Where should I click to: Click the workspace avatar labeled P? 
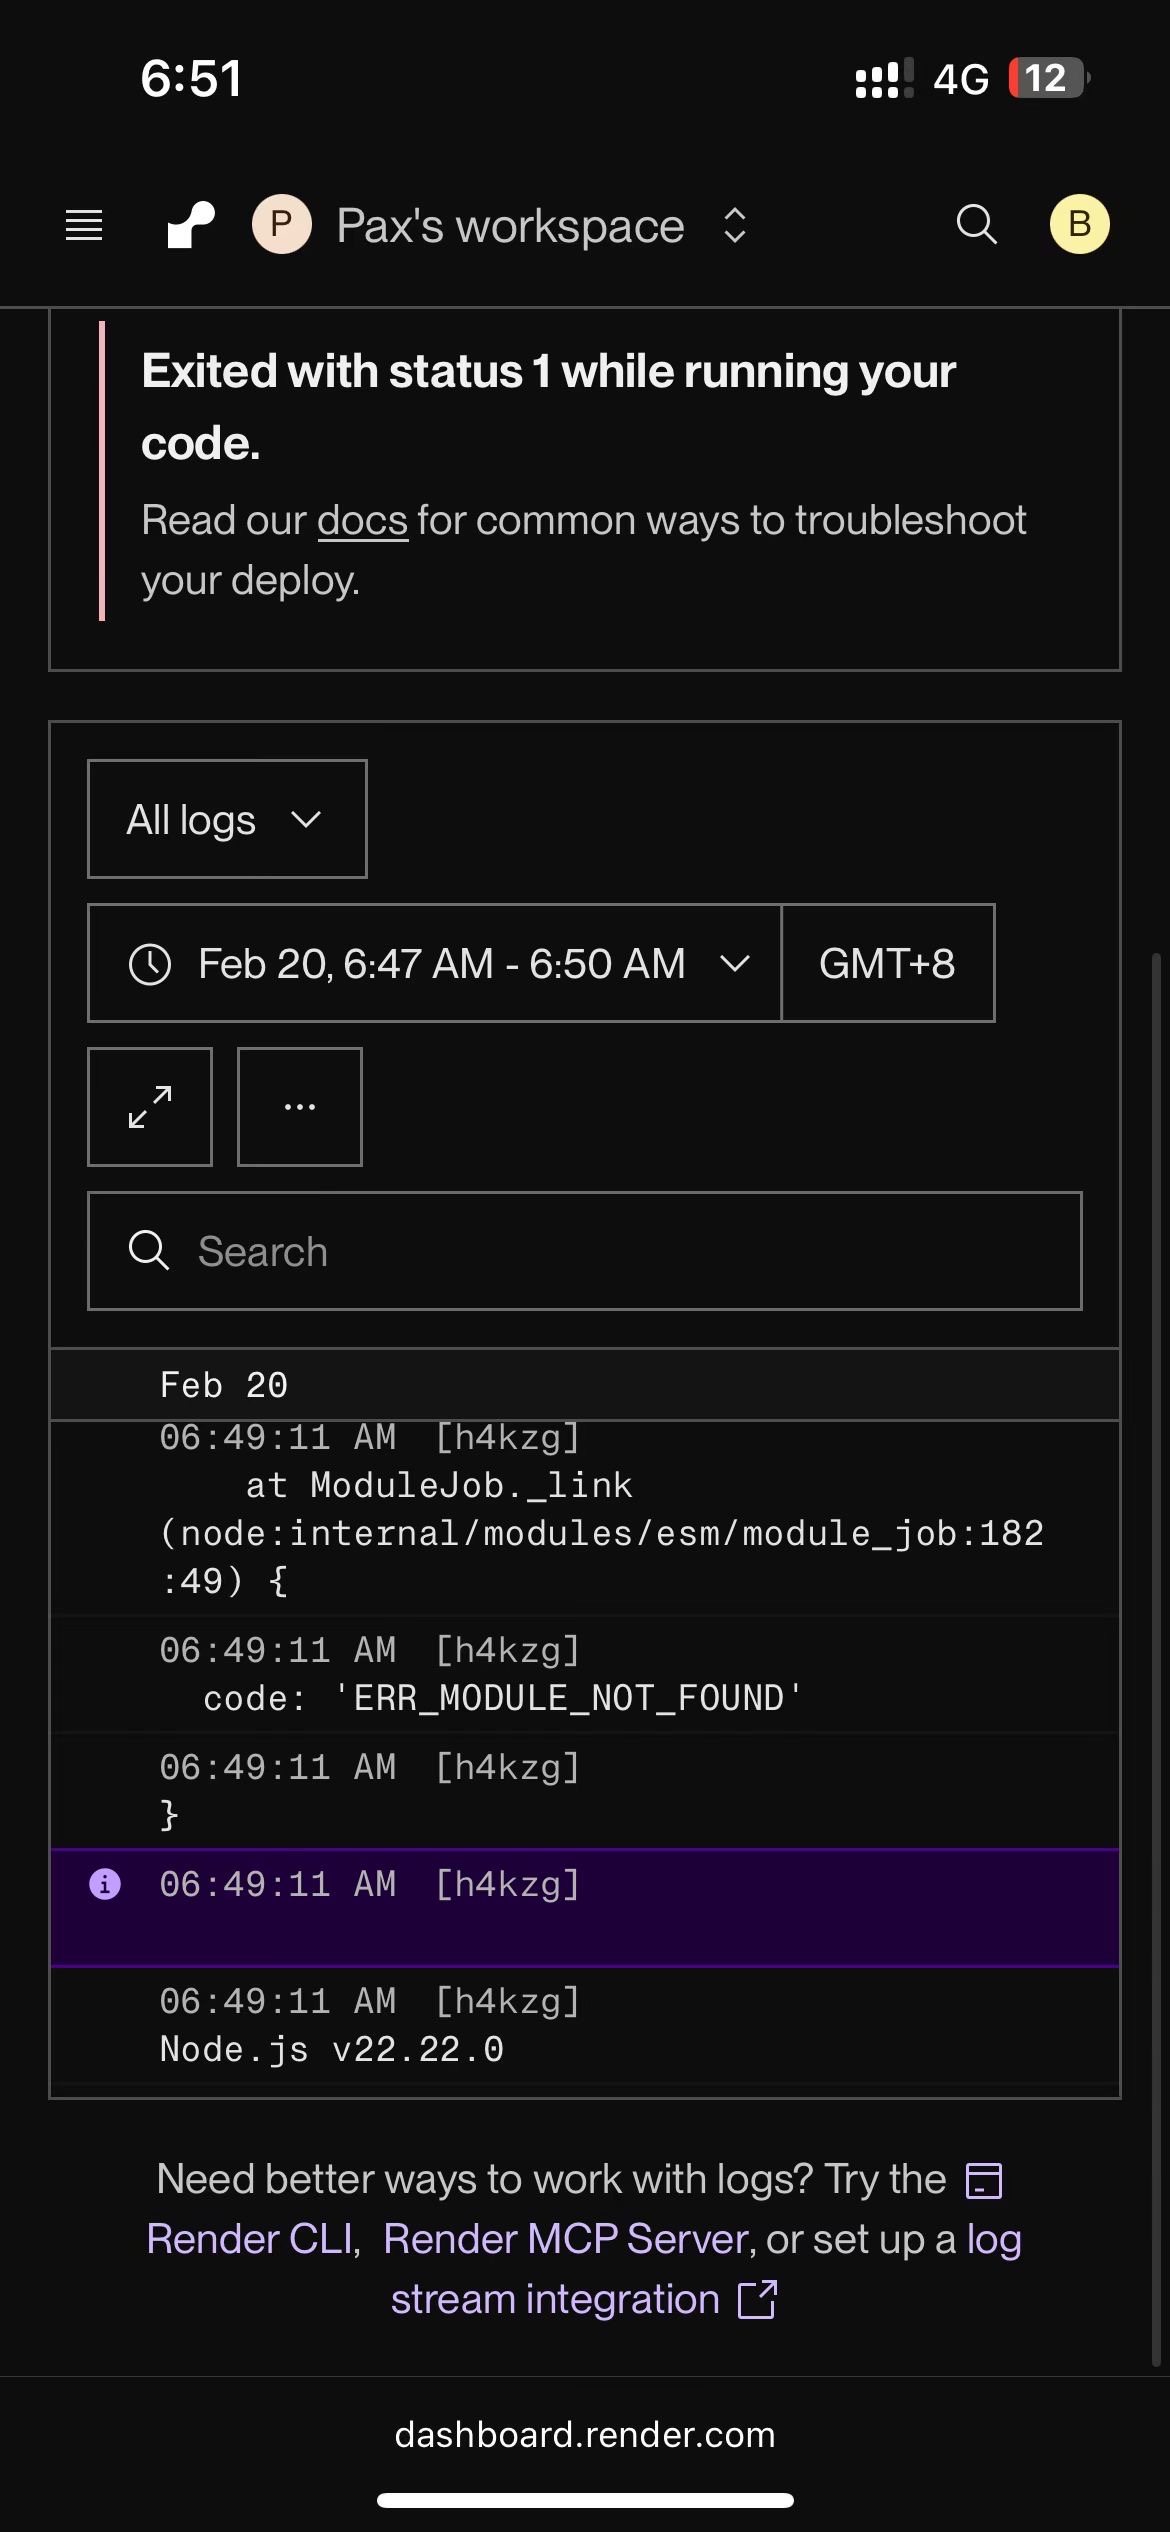coord(281,224)
